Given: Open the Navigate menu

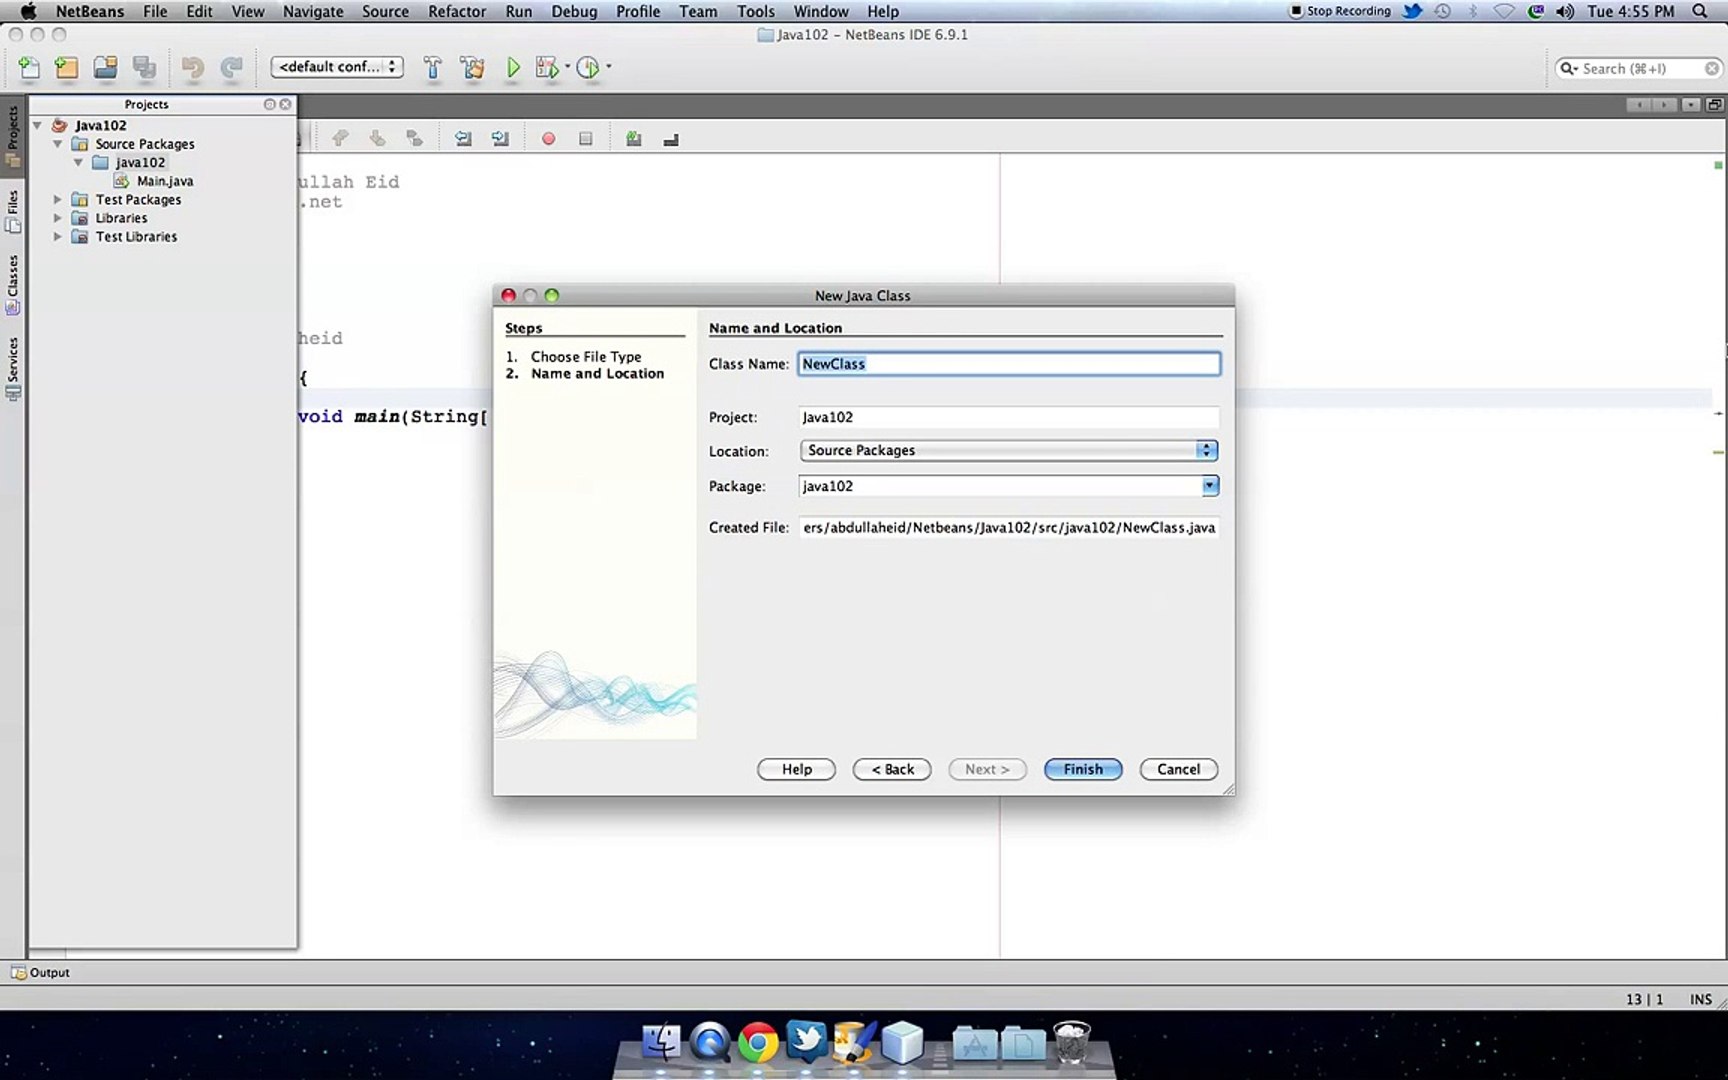Looking at the screenshot, I should [313, 11].
